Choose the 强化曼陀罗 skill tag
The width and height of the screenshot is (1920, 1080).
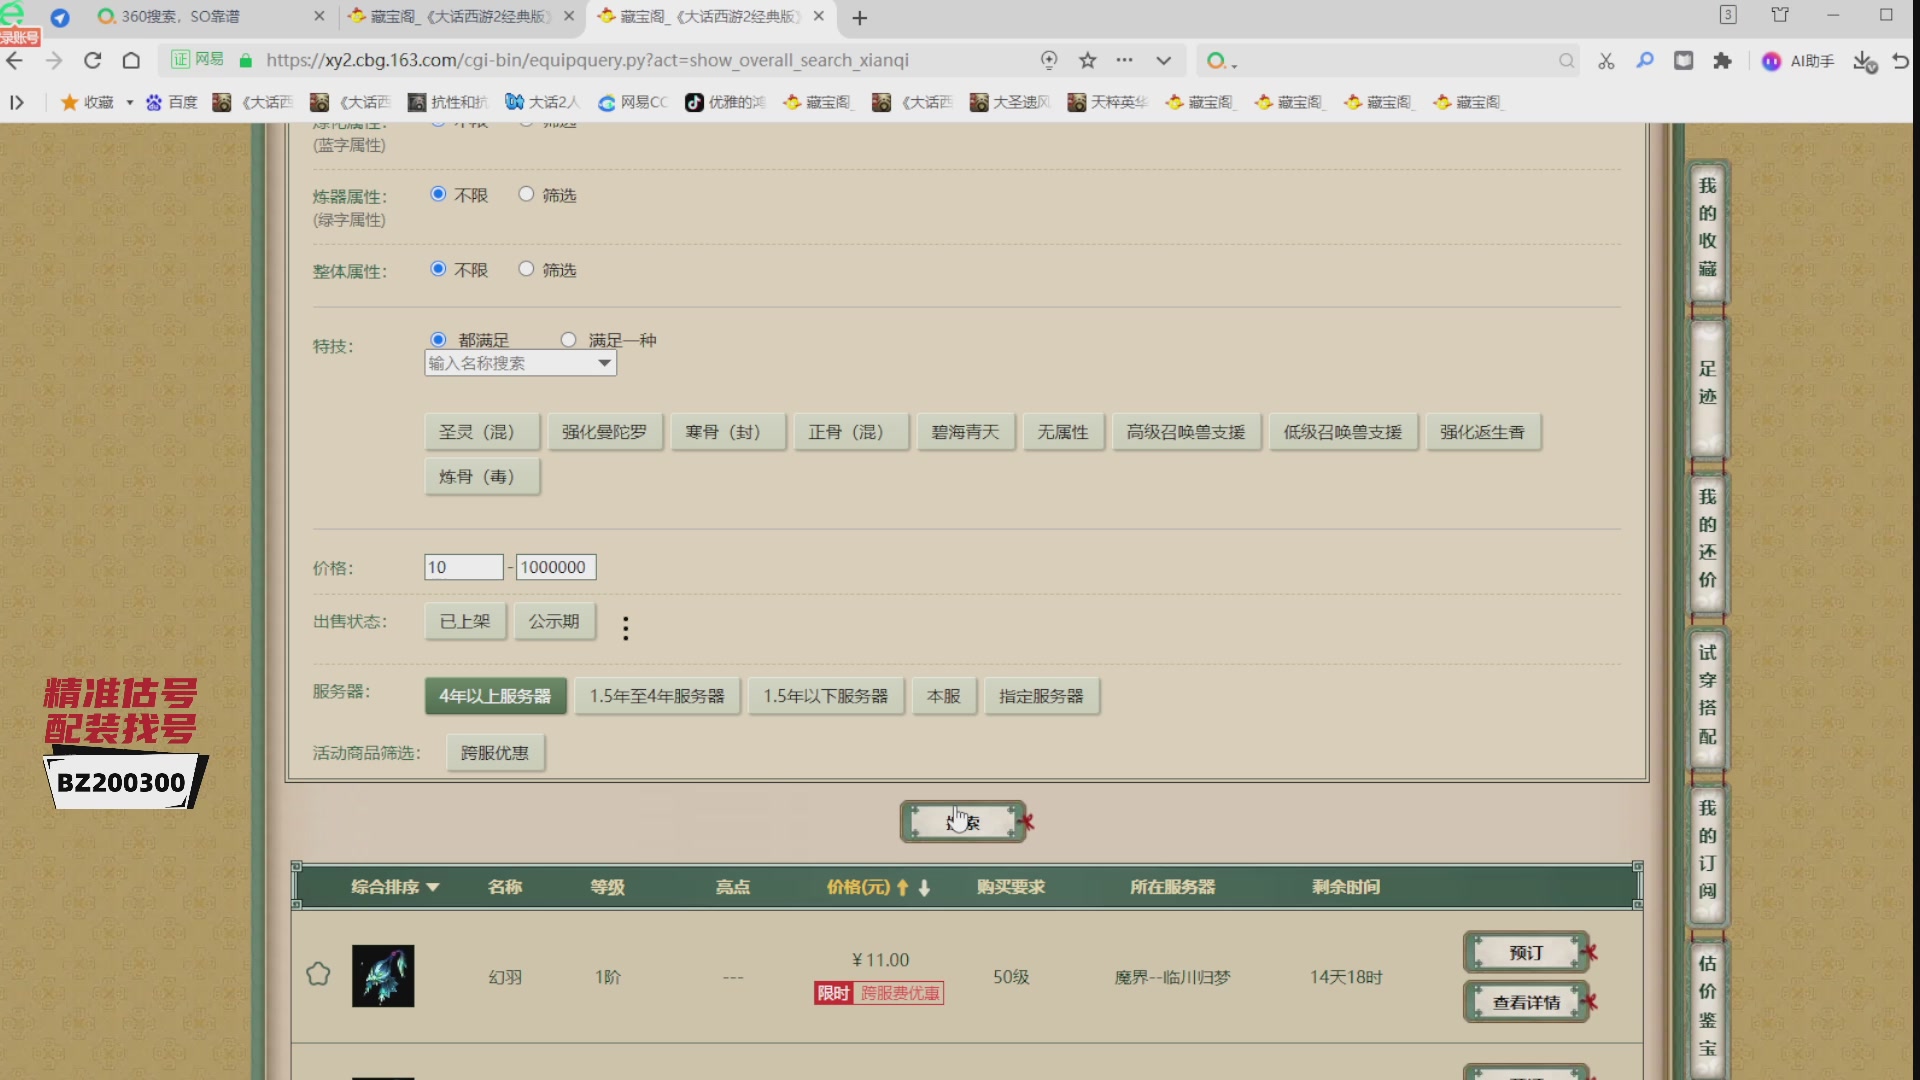605,432
